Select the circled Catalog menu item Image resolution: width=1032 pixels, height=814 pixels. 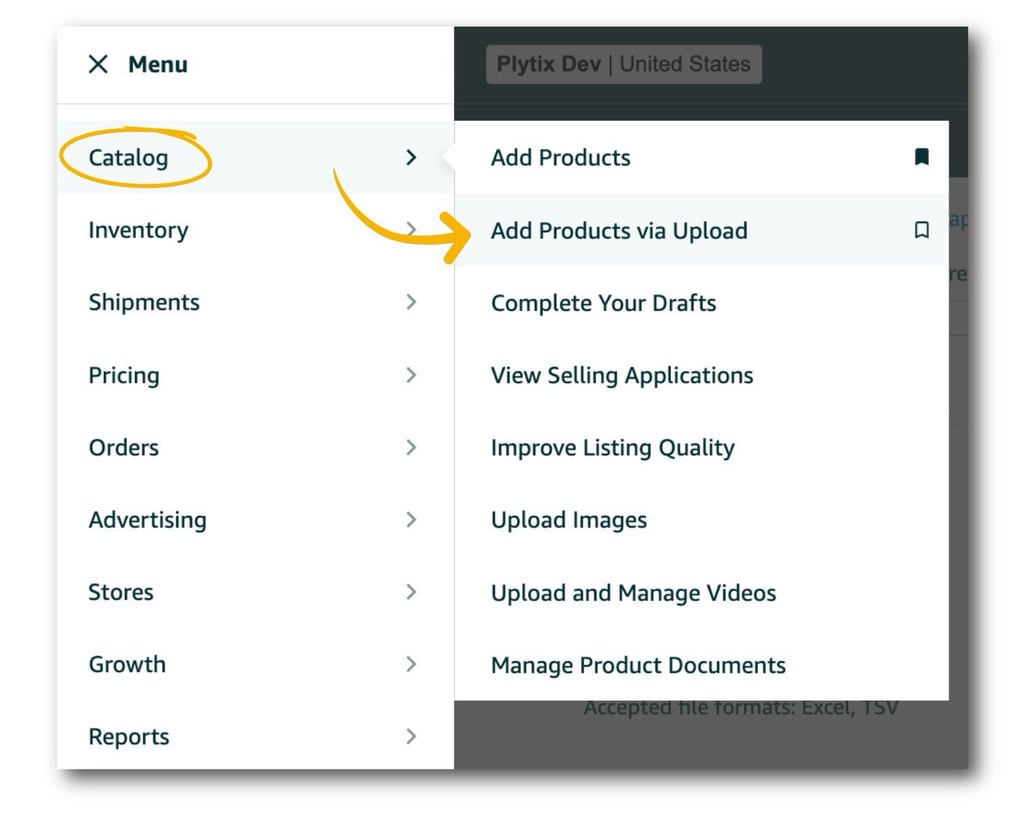click(133, 157)
